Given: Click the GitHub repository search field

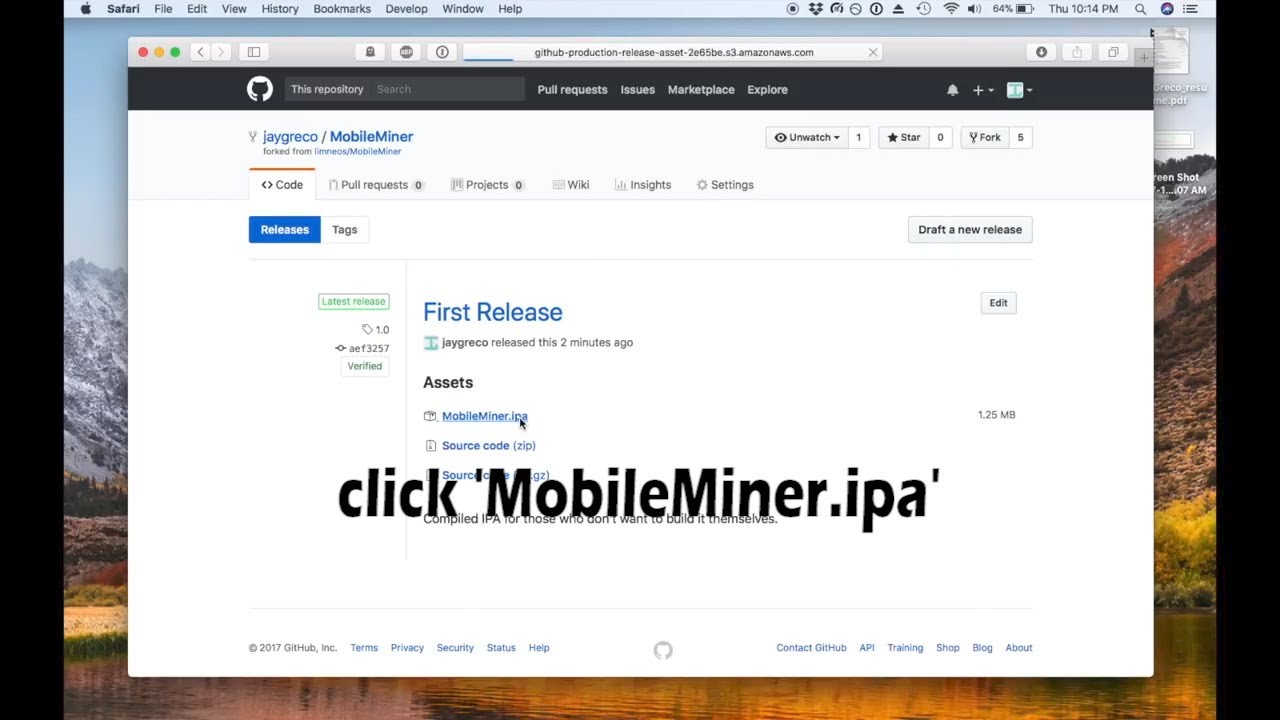Looking at the screenshot, I should (446, 89).
